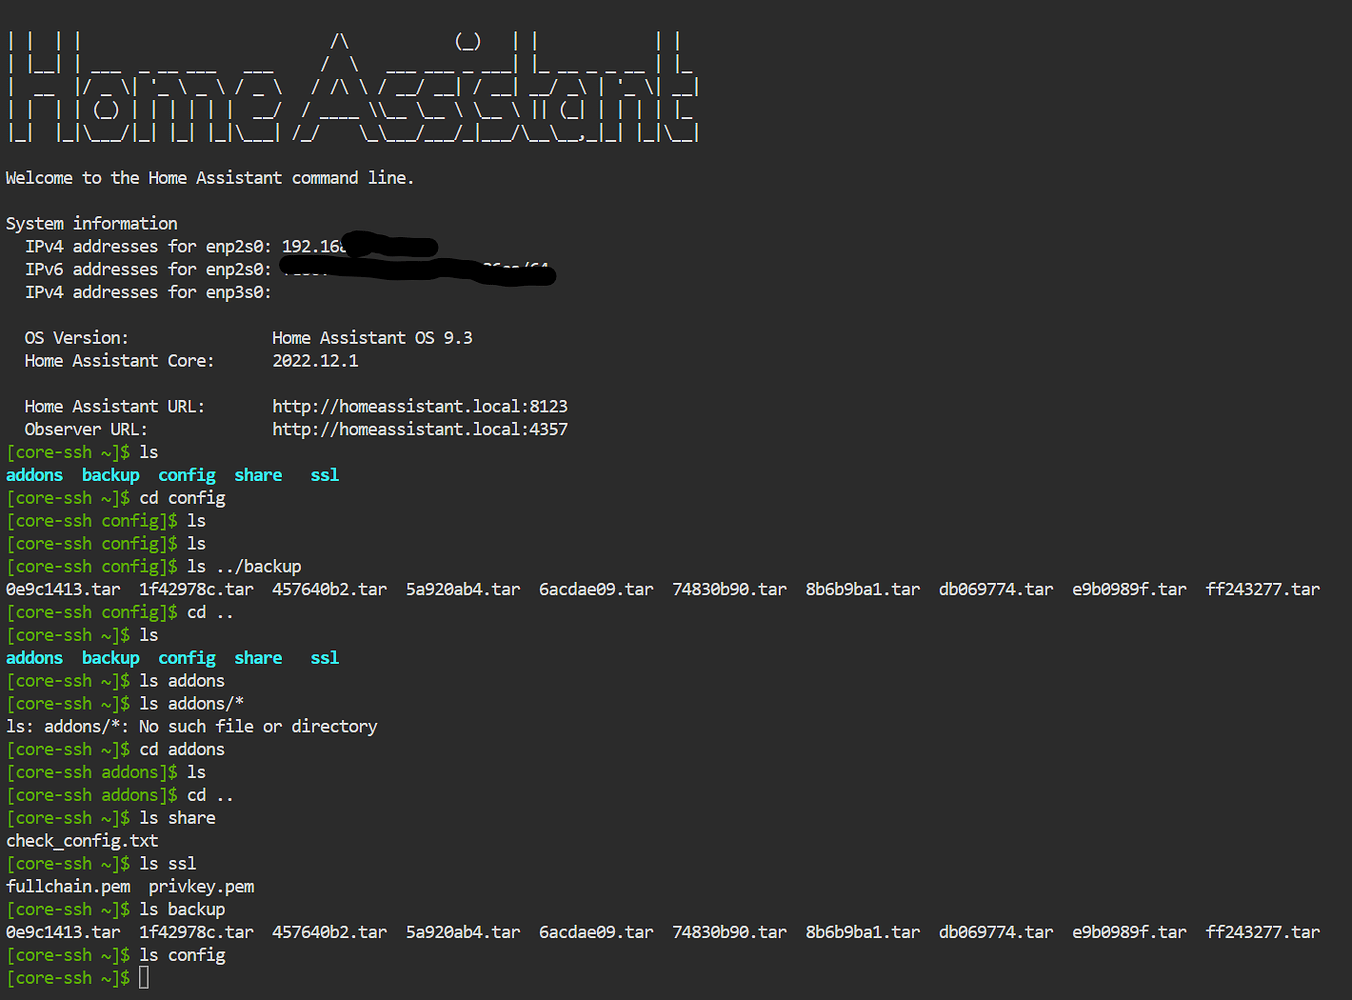This screenshot has width=1352, height=1000.
Task: Select the fullchain.pem file name
Action: [x=68, y=887]
